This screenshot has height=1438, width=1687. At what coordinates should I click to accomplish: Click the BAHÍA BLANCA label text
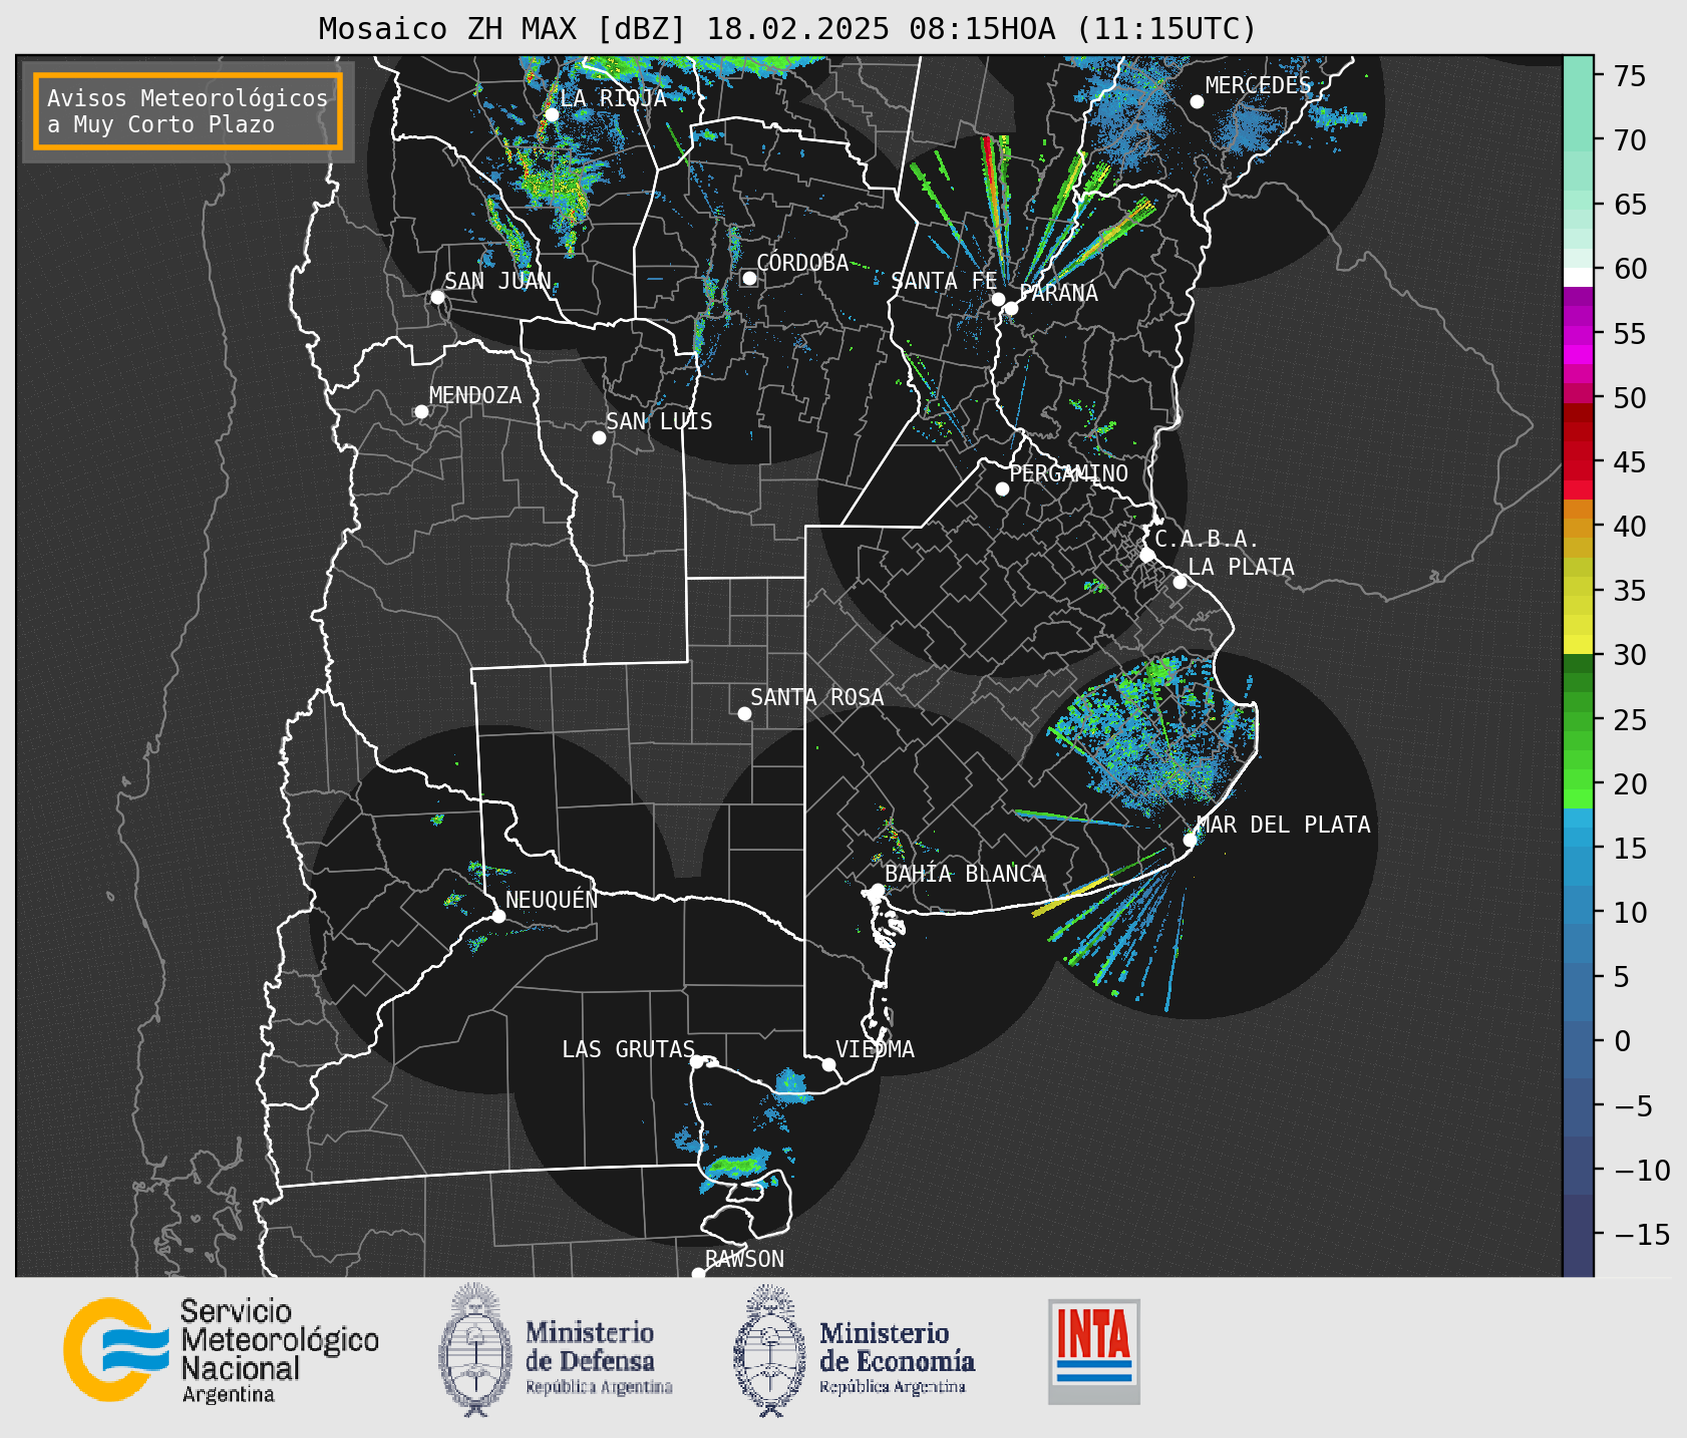click(965, 873)
